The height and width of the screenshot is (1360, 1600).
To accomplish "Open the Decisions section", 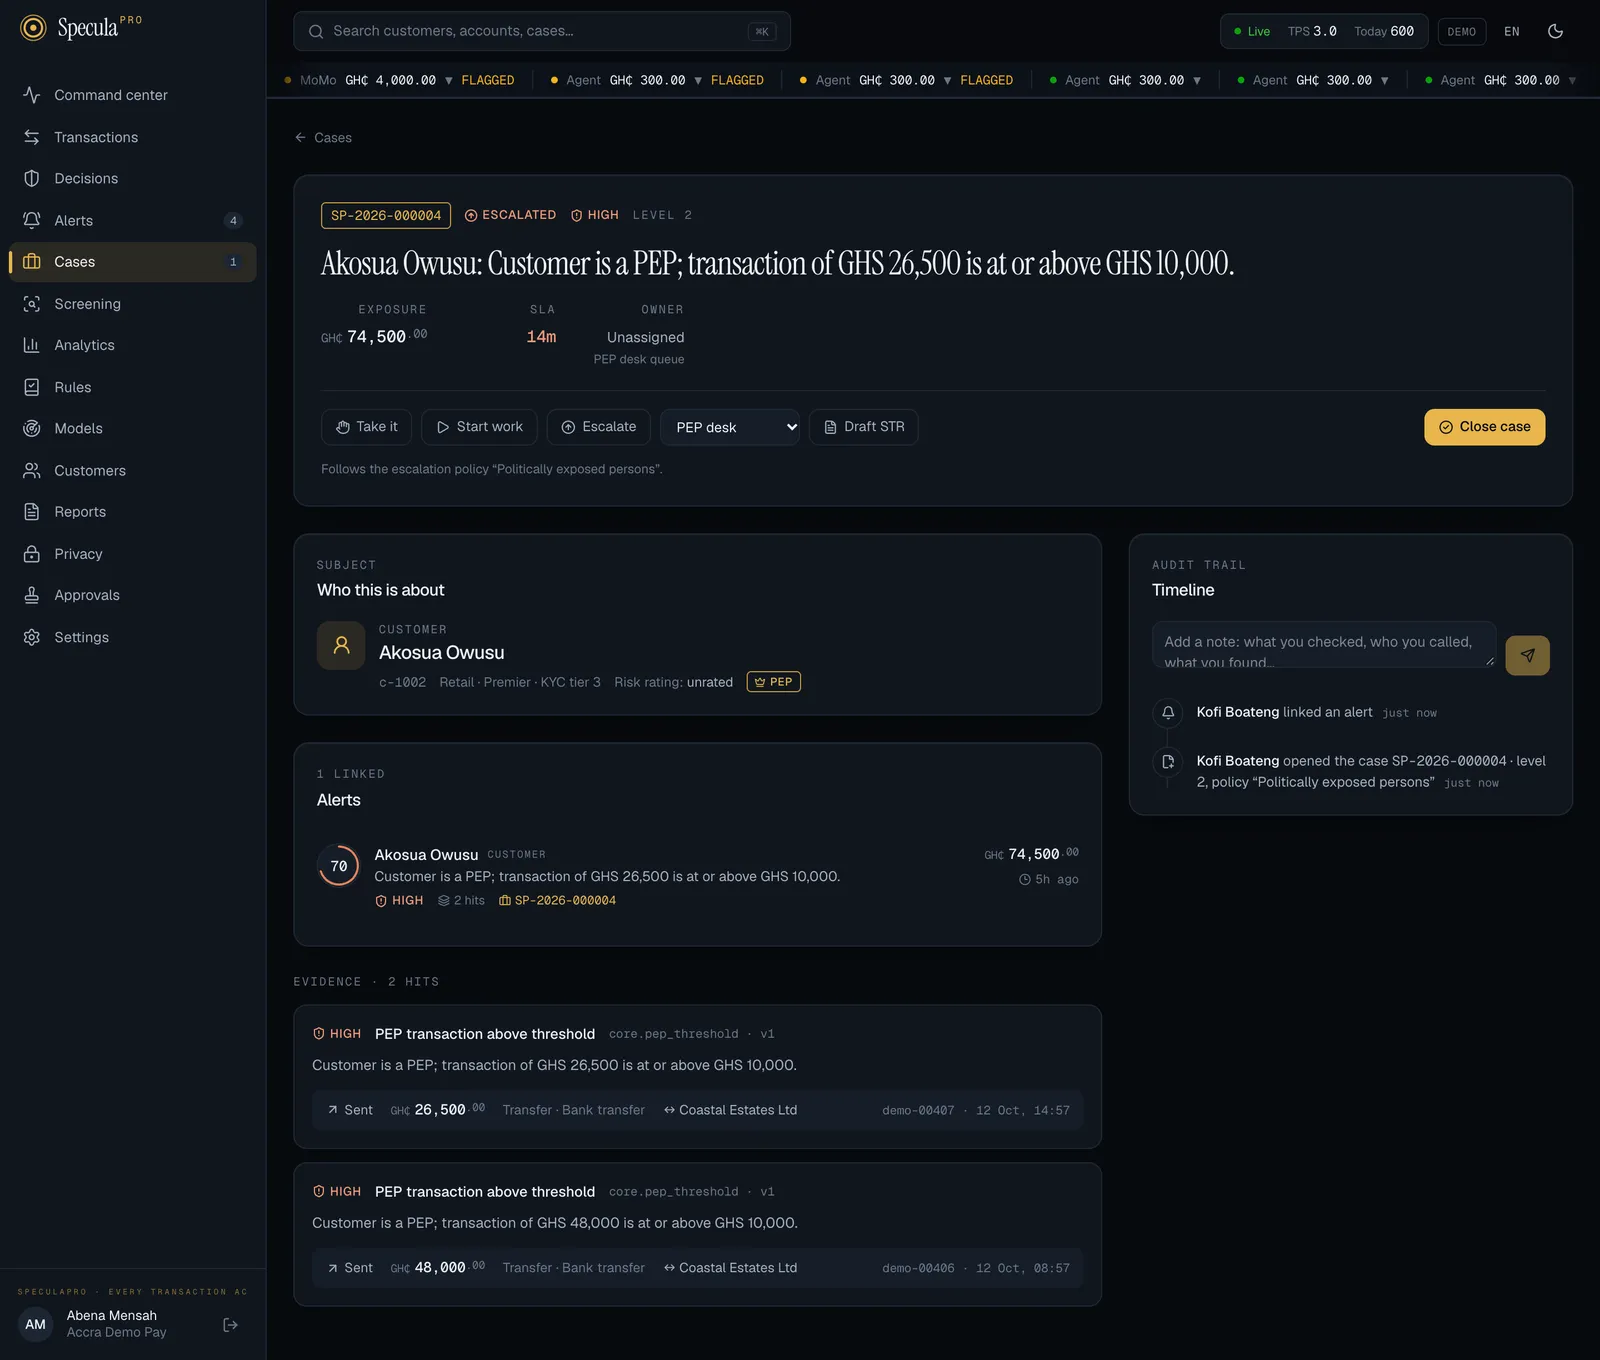I will 132,178.
